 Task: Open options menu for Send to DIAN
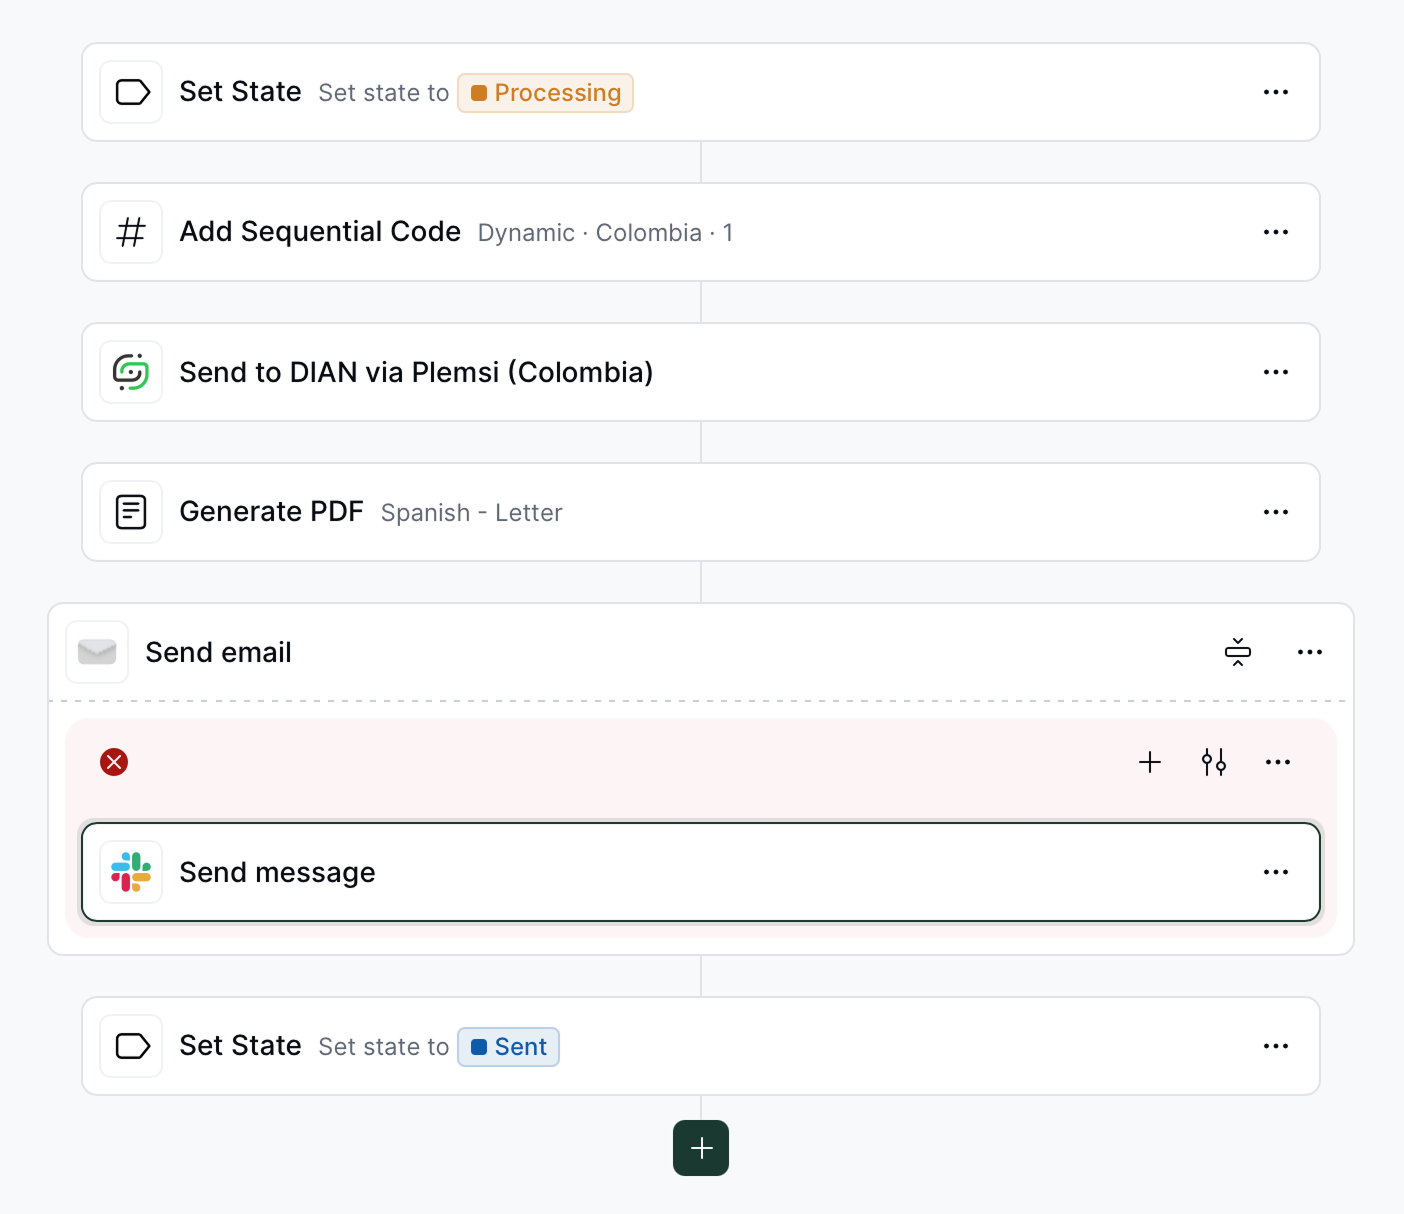[1276, 372]
